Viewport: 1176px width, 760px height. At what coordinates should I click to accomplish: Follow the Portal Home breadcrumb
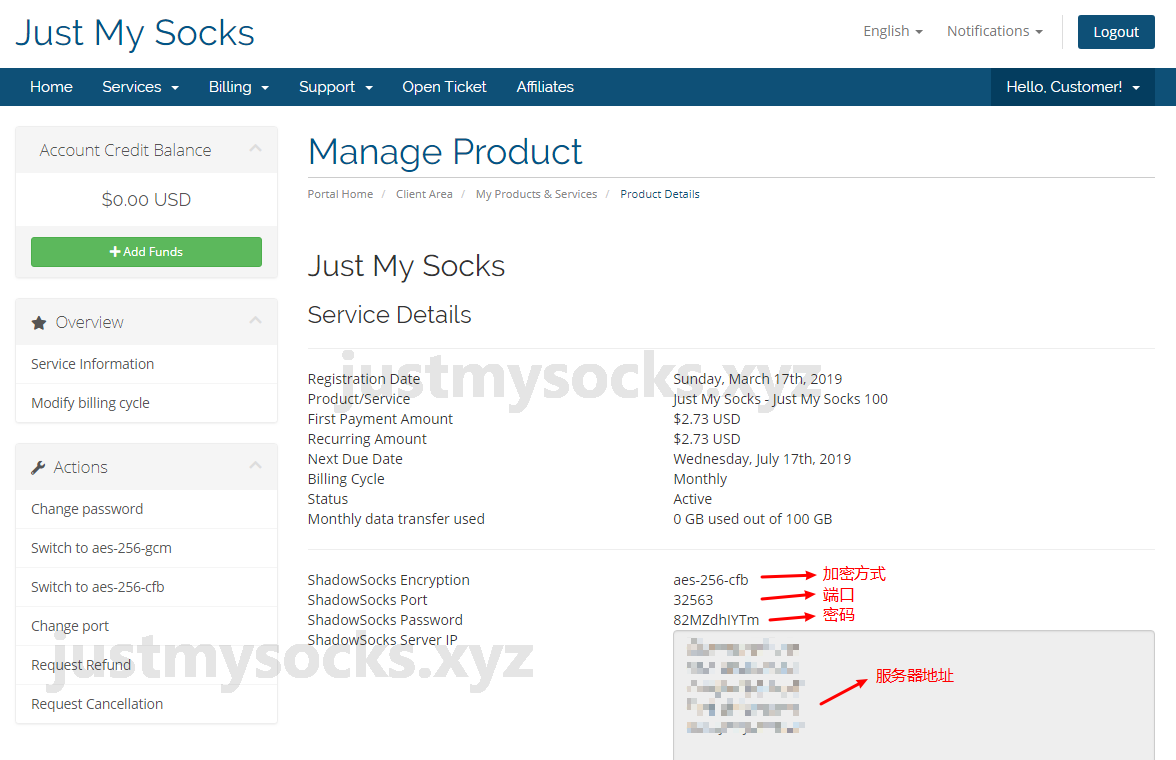[x=340, y=194]
